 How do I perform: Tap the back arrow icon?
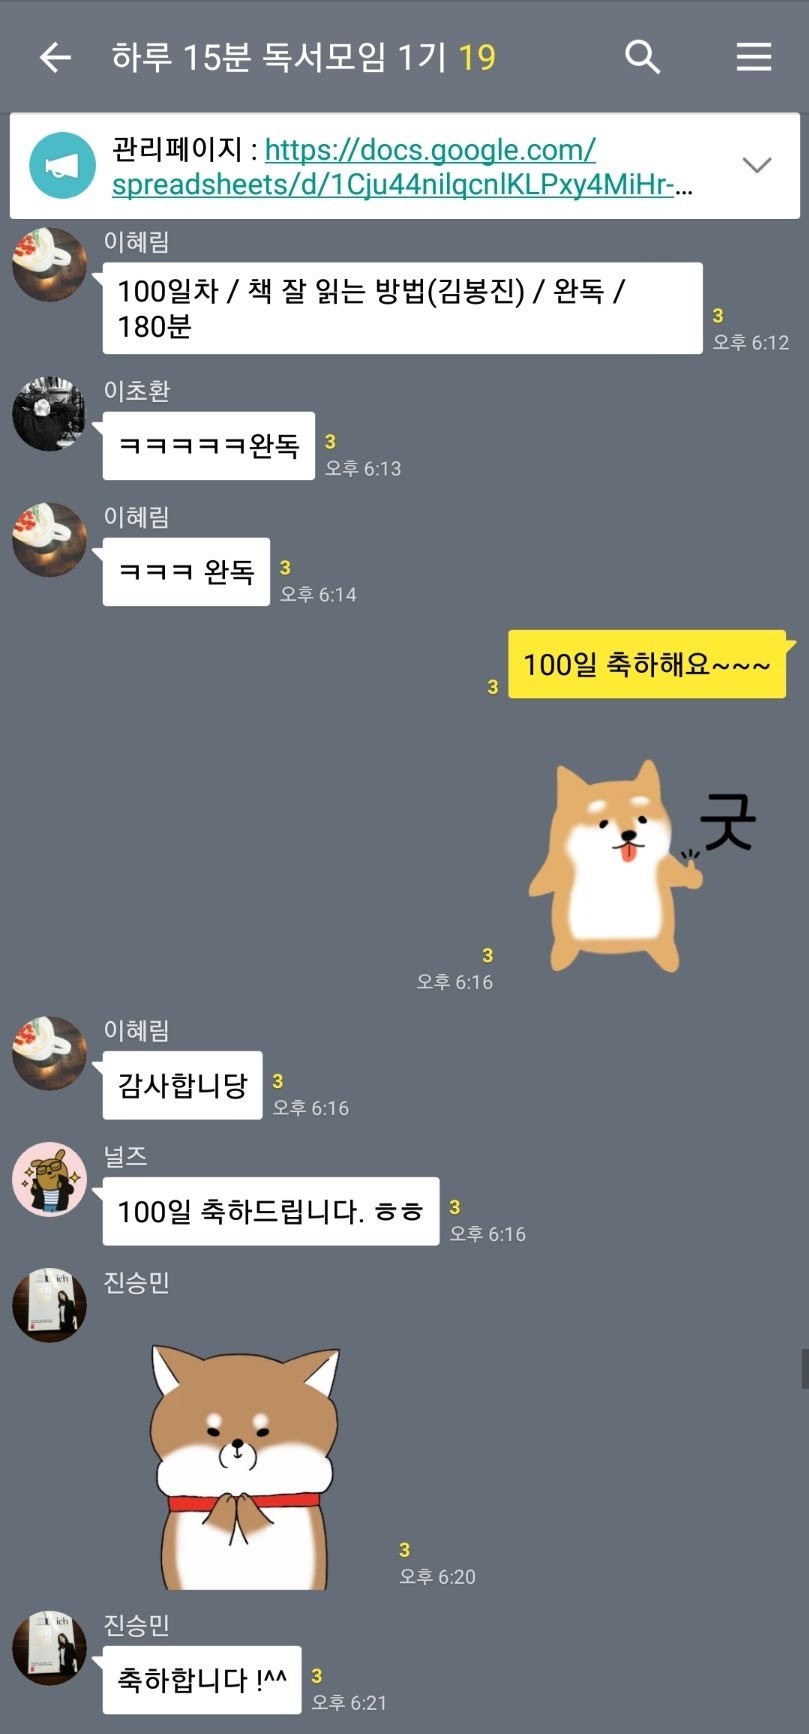(x=55, y=58)
